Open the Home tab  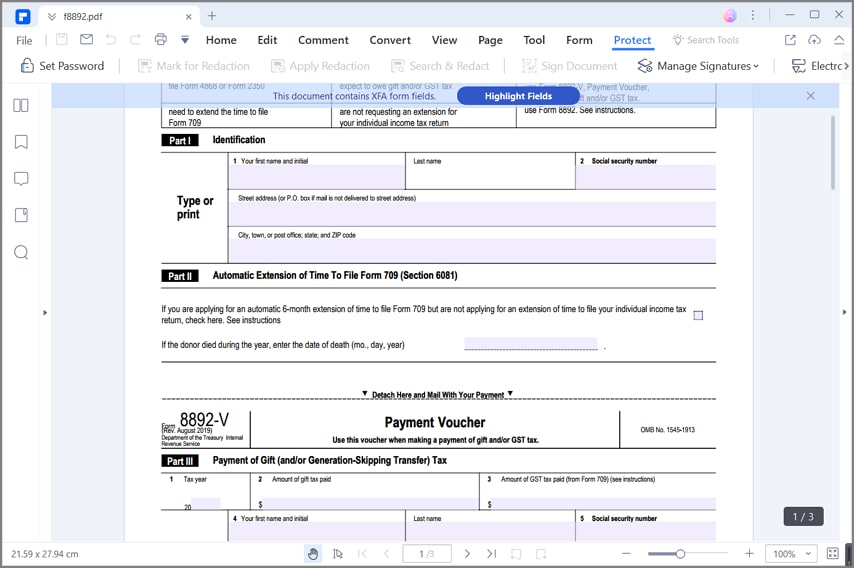(x=221, y=40)
